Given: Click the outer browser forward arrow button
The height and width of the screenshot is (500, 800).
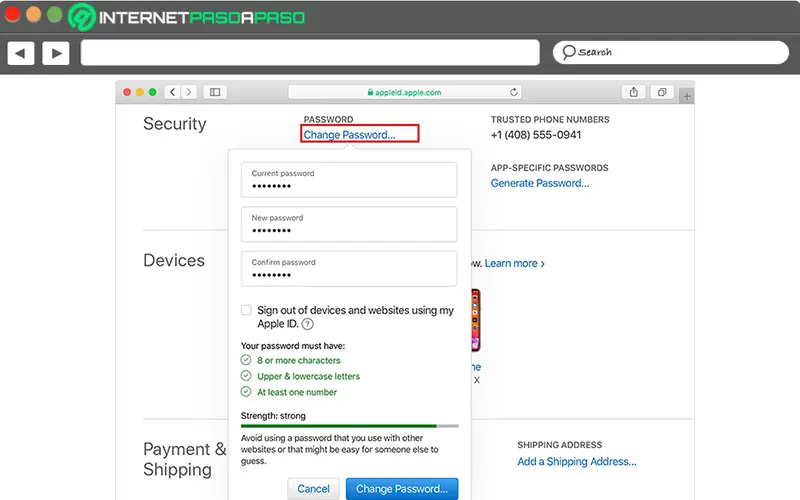Looking at the screenshot, I should point(56,53).
